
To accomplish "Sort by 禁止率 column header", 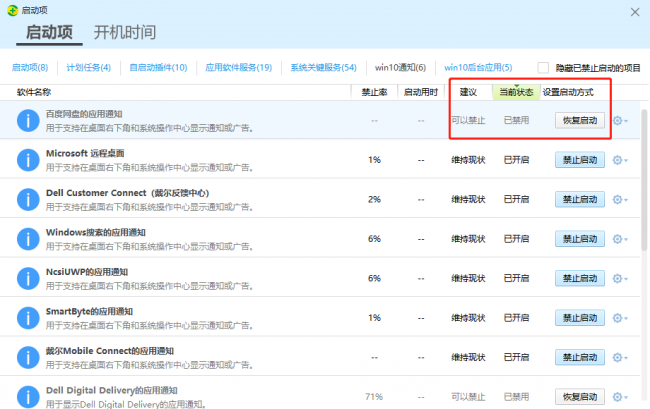I will coord(374,92).
